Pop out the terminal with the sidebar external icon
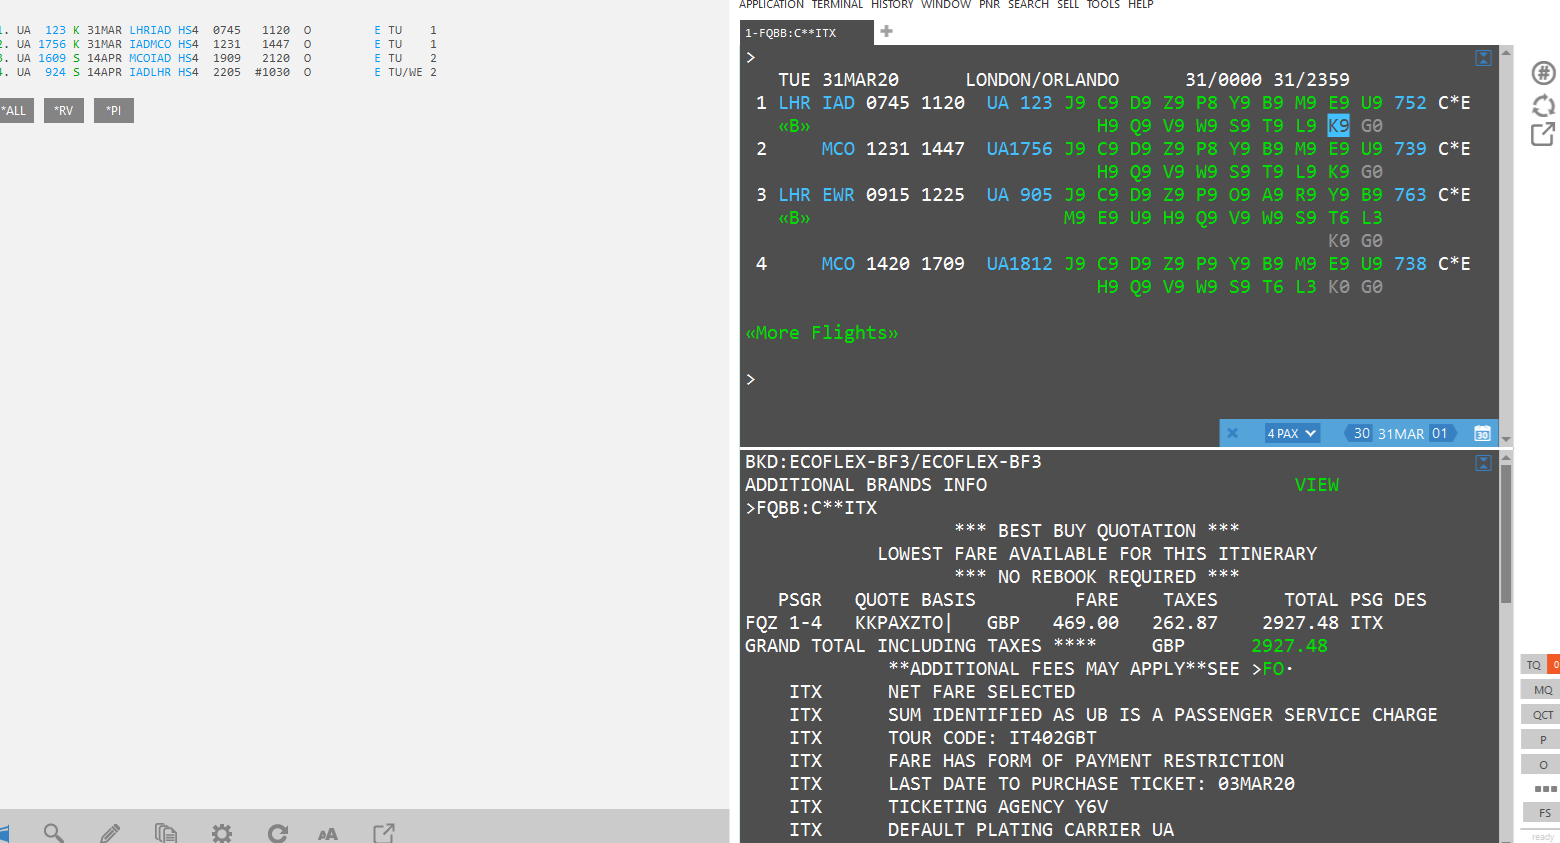Screen dimensions: 1560x843 (x=1543, y=134)
